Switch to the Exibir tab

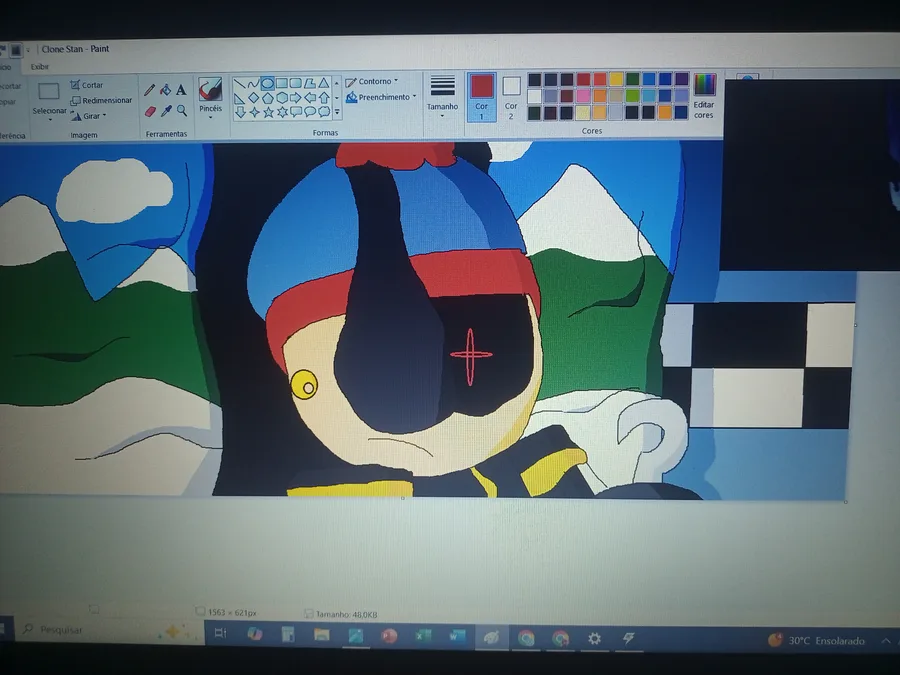click(40, 67)
